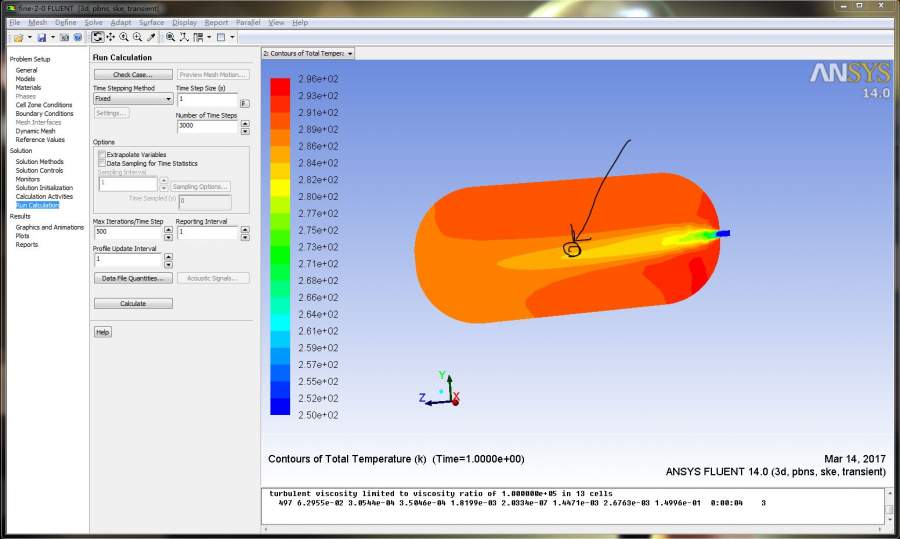This screenshot has height=539, width=900.
Task: Open the Parallel menu
Action: pyautogui.click(x=247, y=22)
